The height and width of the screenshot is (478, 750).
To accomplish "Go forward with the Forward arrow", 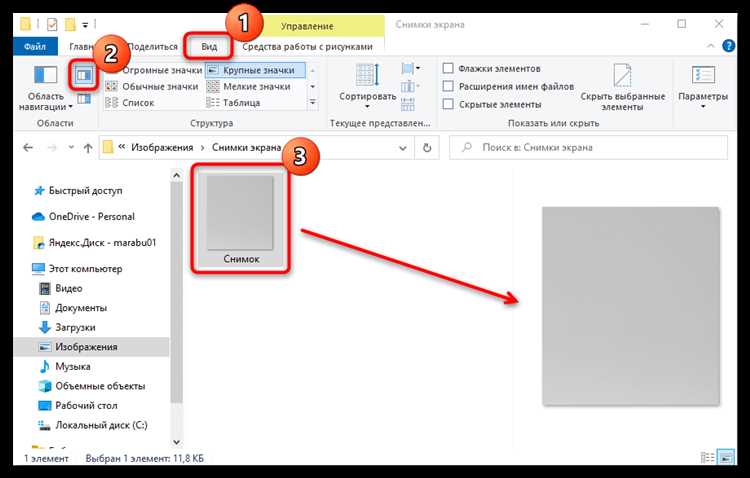I will click(x=52, y=148).
